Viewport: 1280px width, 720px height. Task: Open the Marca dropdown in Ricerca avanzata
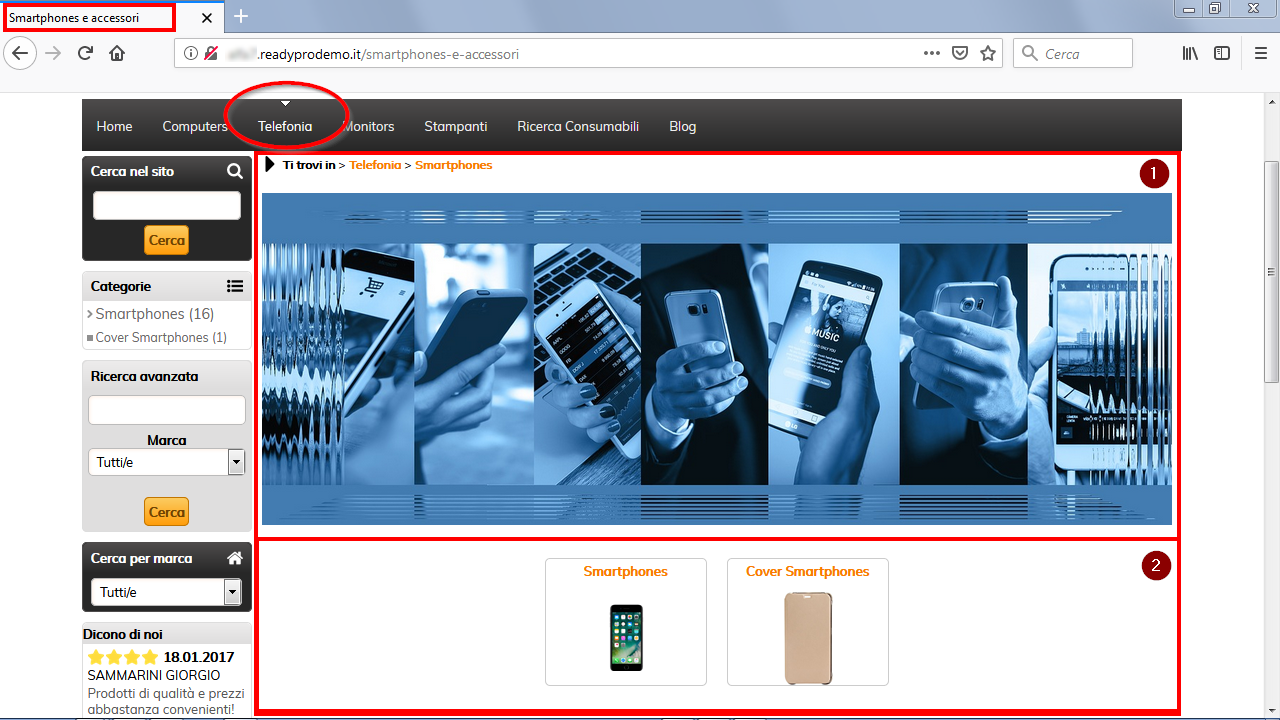167,462
